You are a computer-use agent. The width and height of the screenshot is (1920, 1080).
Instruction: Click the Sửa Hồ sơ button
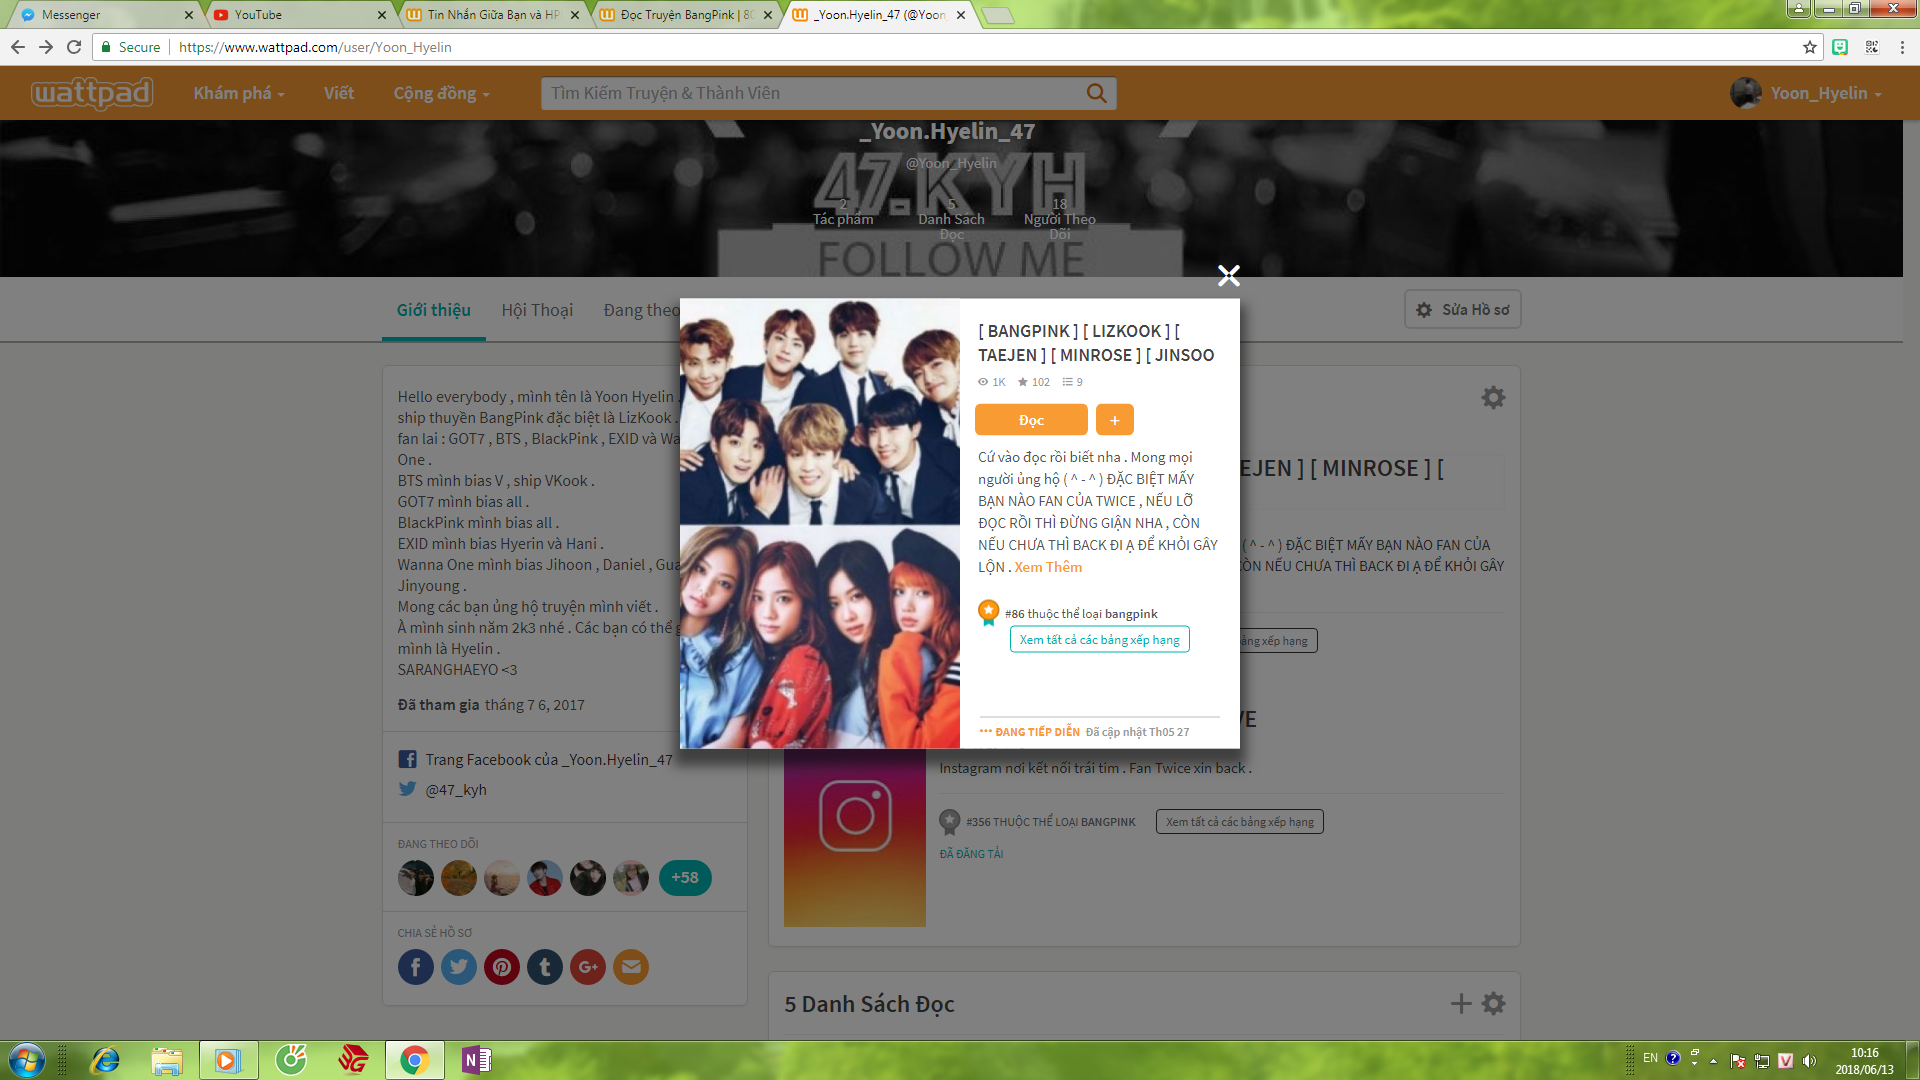click(1463, 310)
